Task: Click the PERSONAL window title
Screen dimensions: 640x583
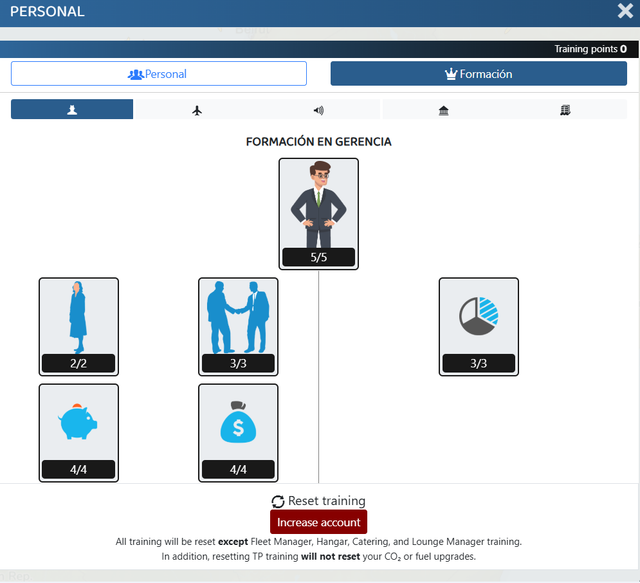Action: tap(47, 11)
